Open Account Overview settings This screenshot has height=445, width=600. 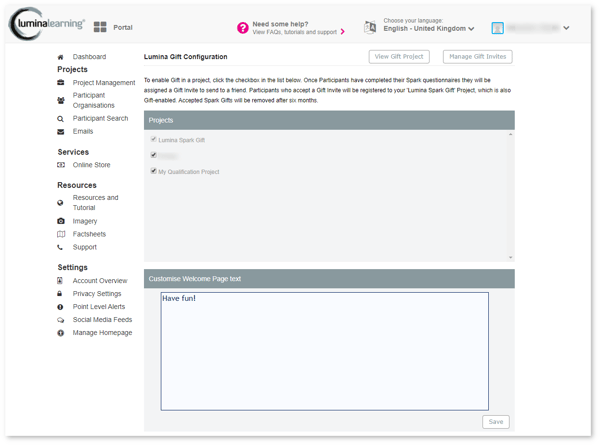click(100, 280)
